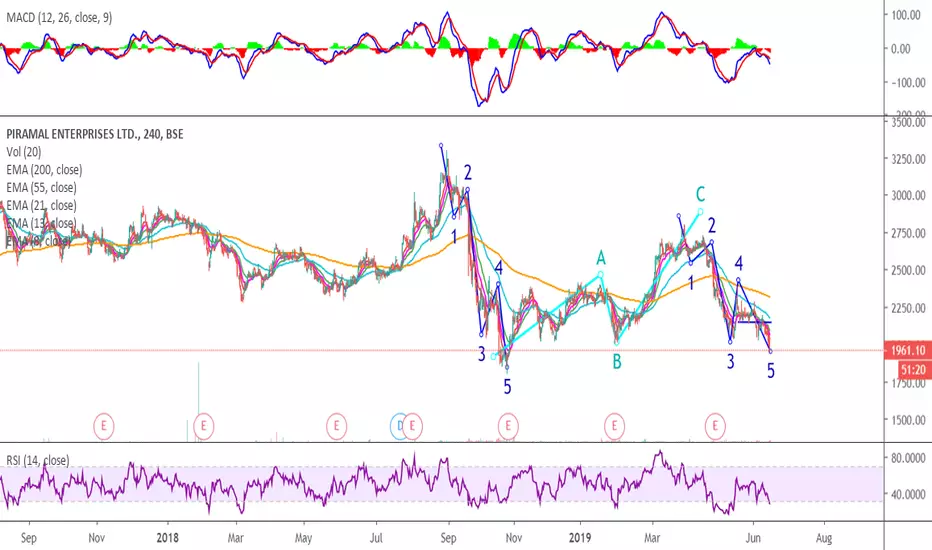The image size is (932, 550).
Task: Select the EMA (55, close) indicator label
Action: [x=41, y=188]
